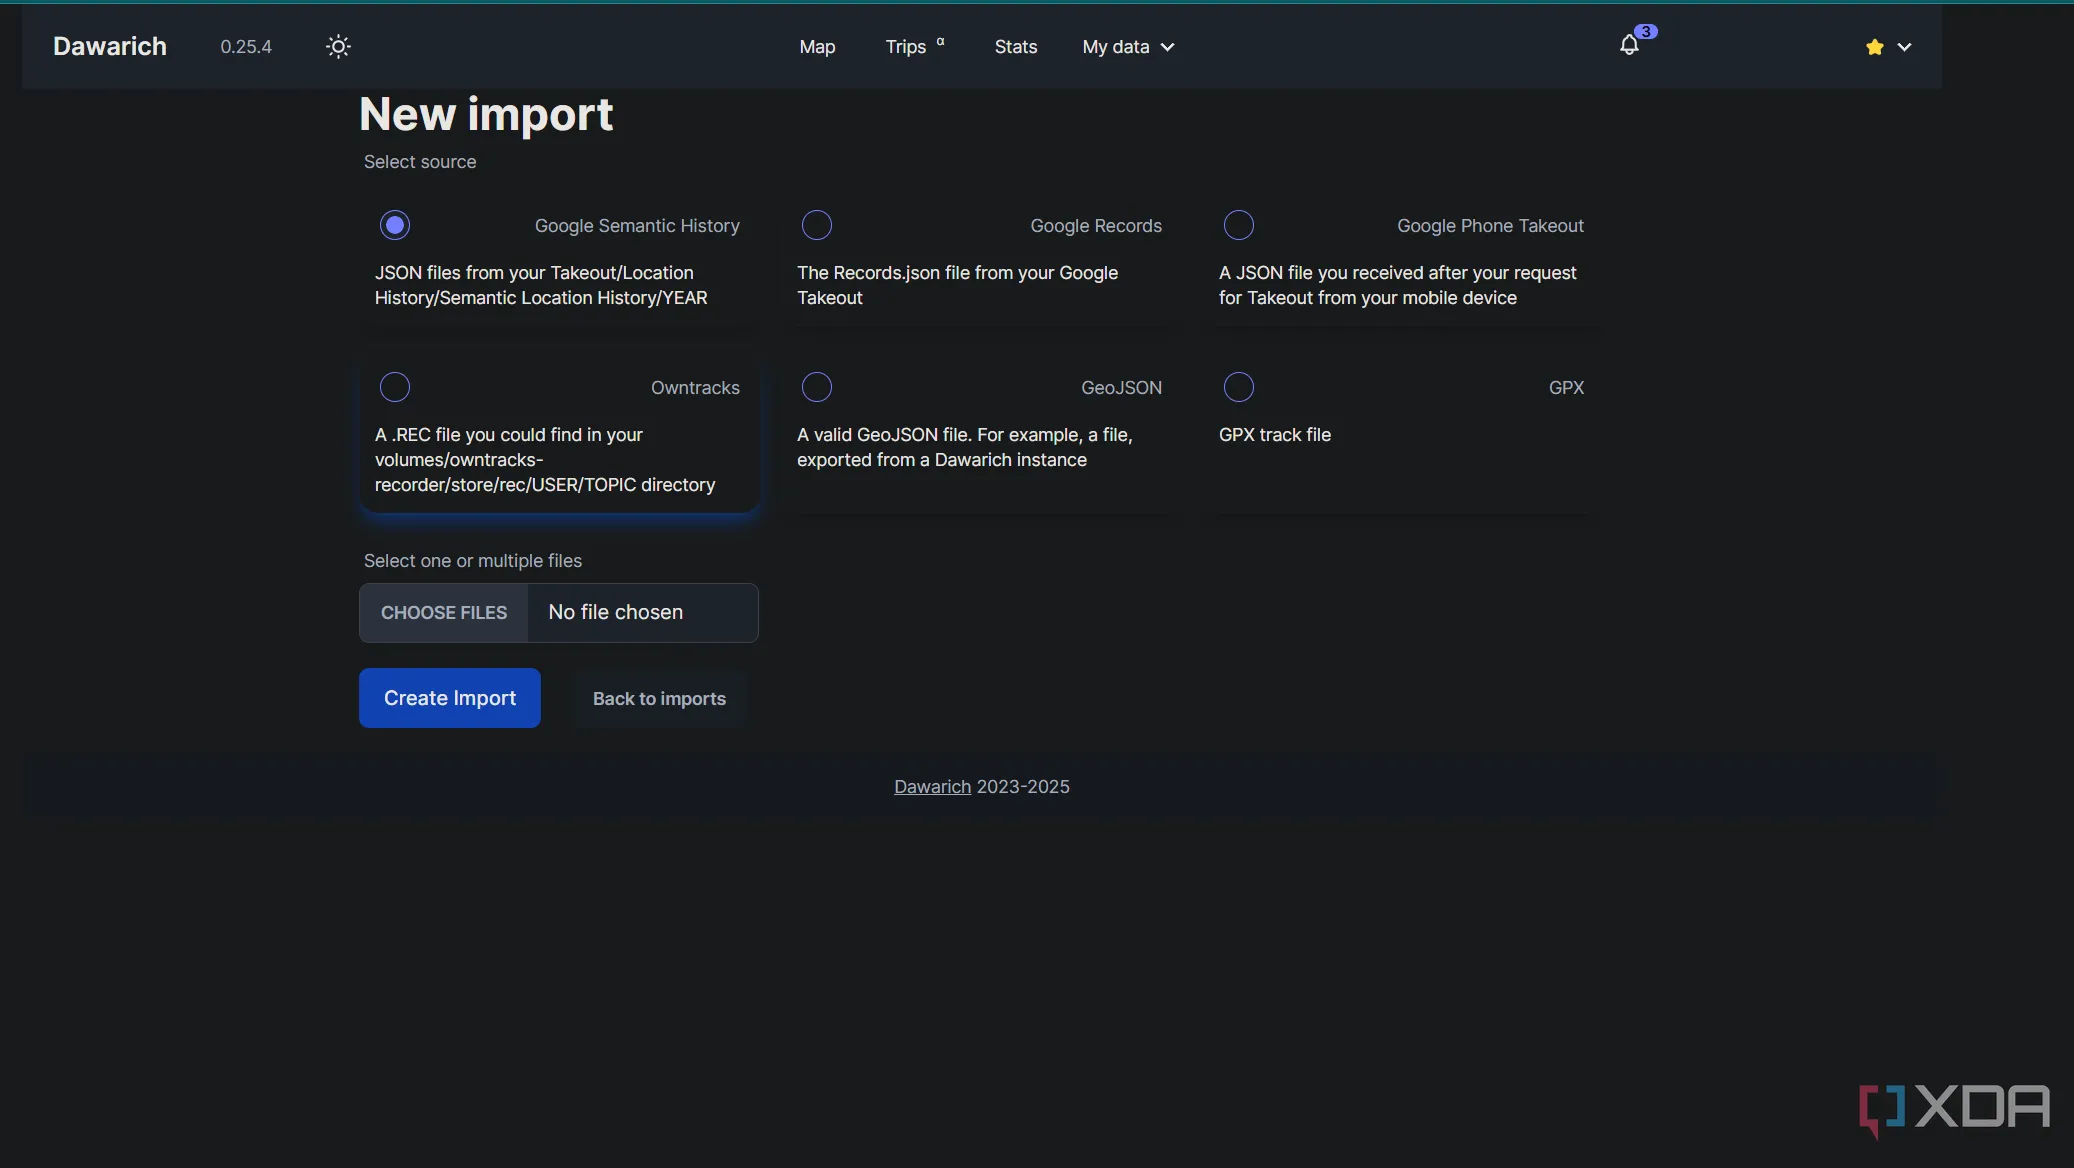Click the valid GeoJSON file description

(964, 447)
